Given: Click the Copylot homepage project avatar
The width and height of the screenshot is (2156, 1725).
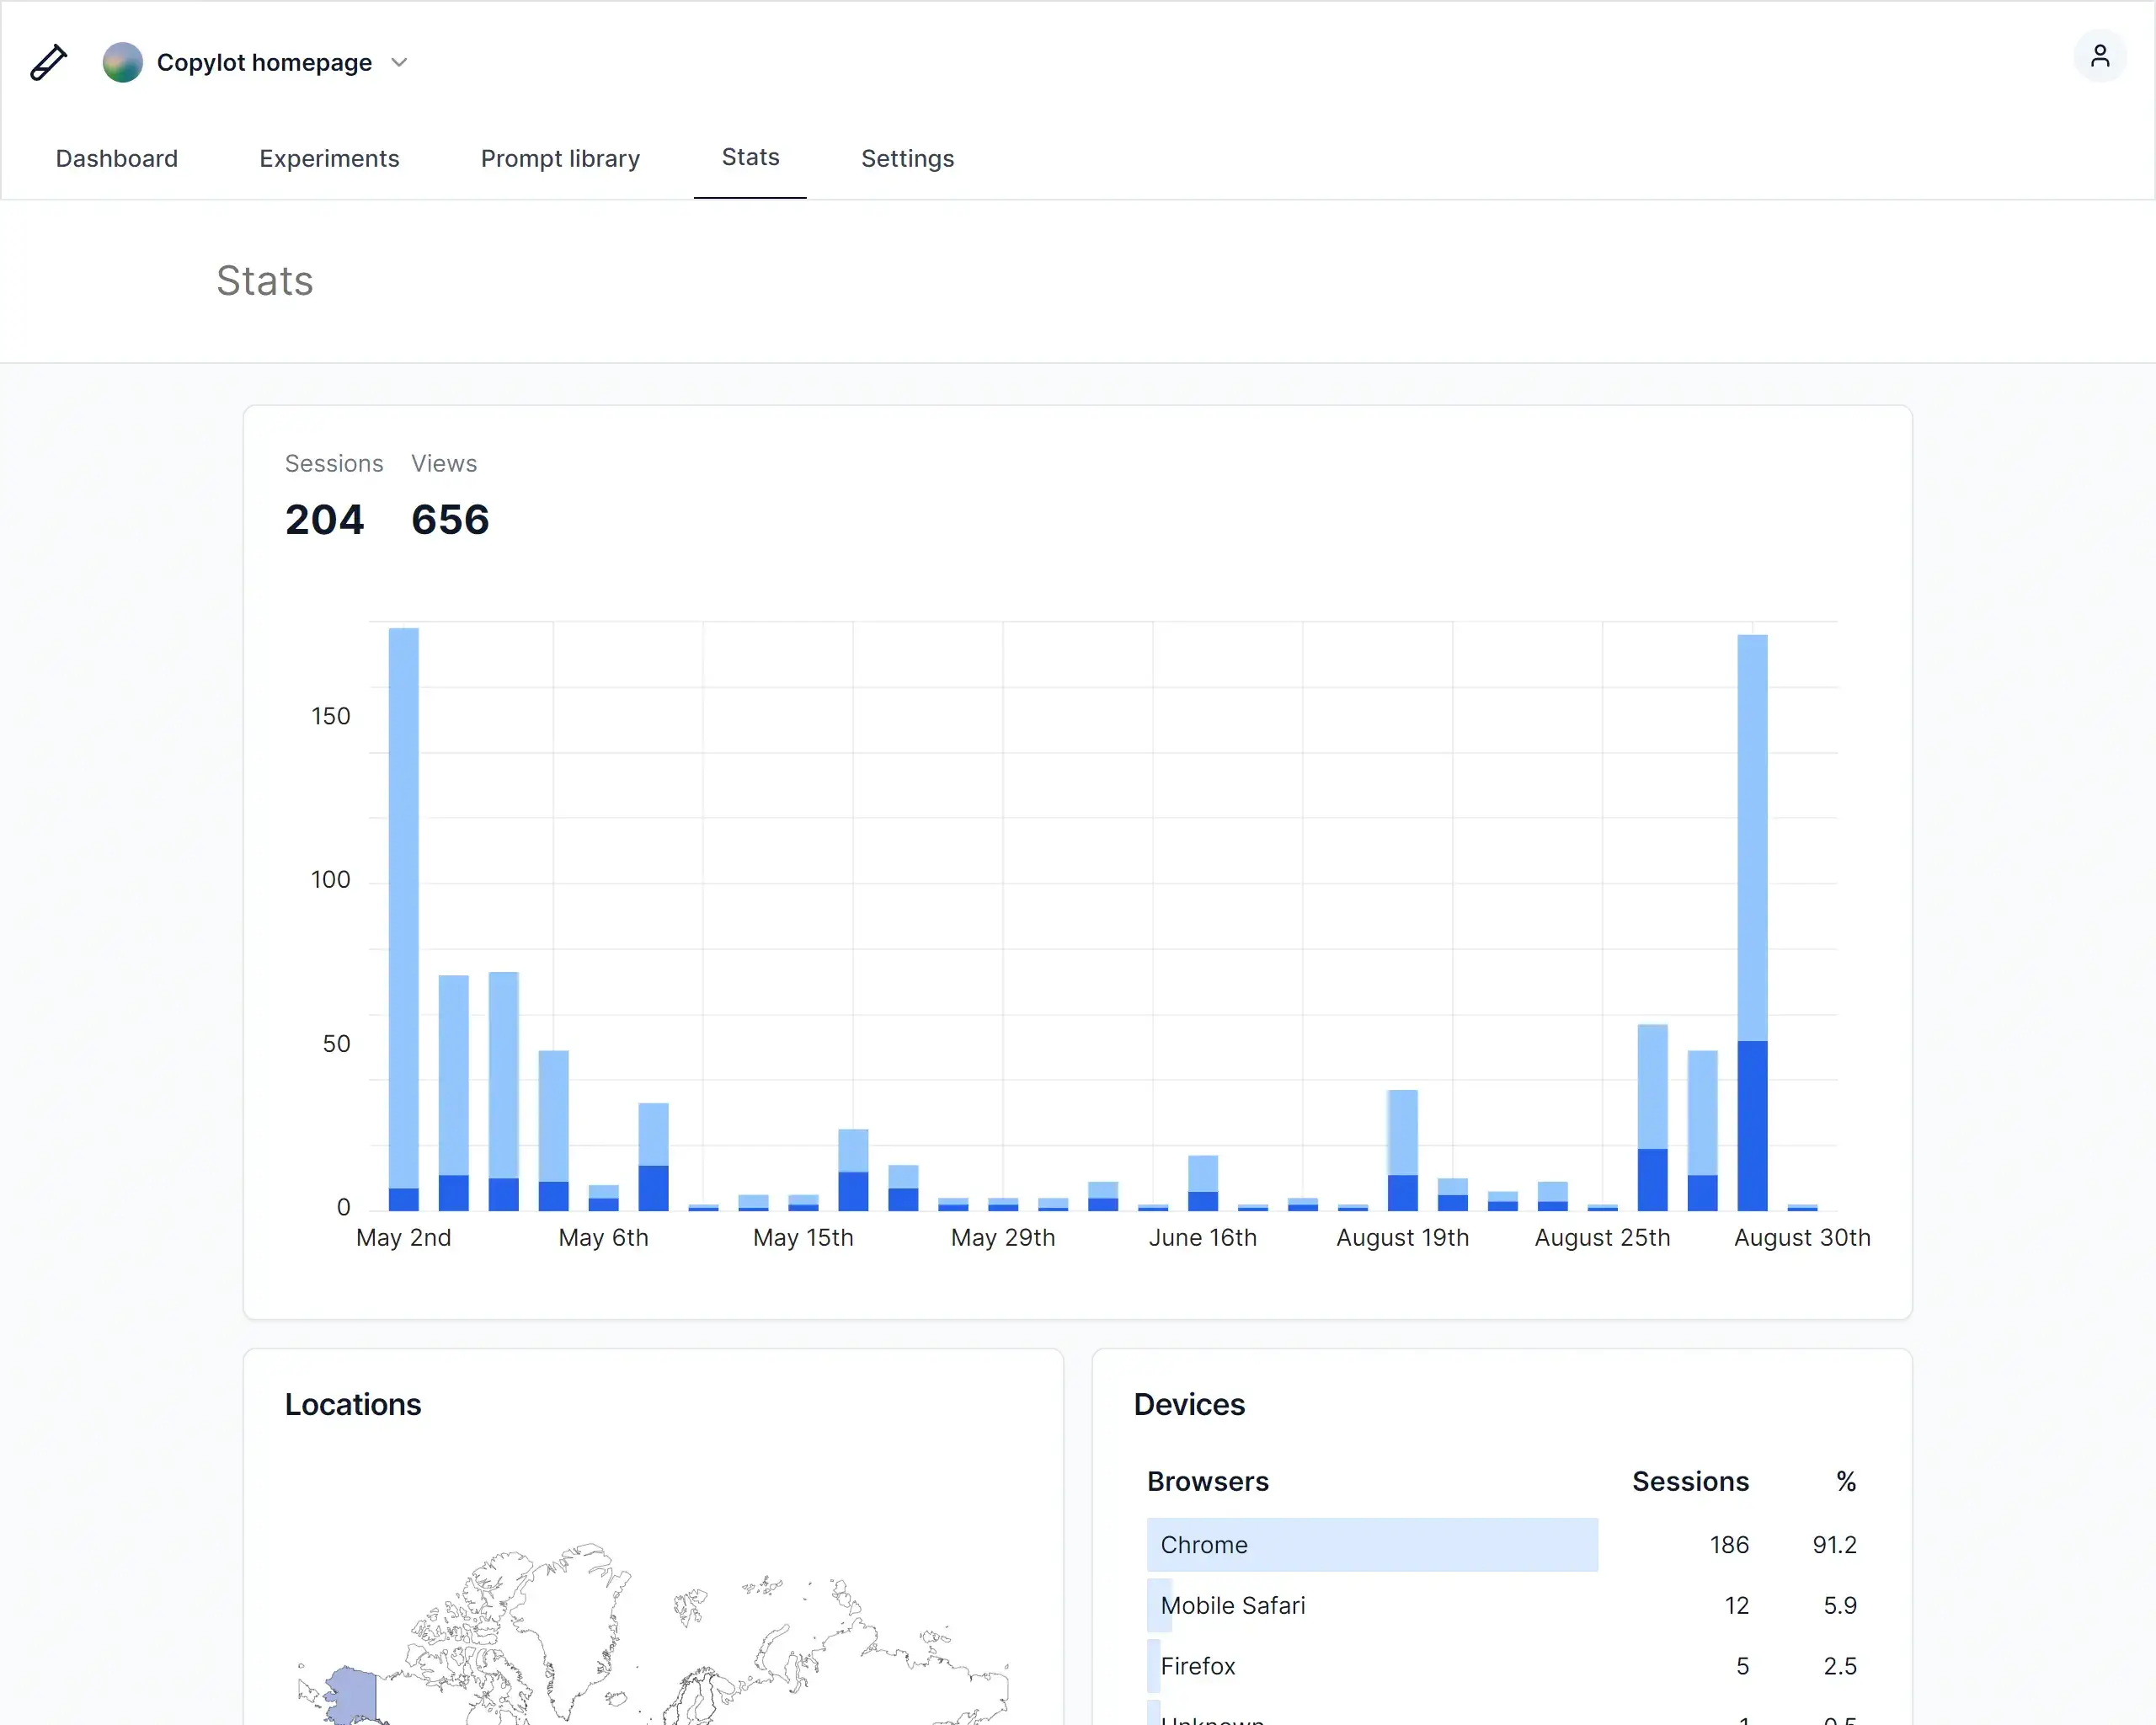Looking at the screenshot, I should (x=122, y=62).
